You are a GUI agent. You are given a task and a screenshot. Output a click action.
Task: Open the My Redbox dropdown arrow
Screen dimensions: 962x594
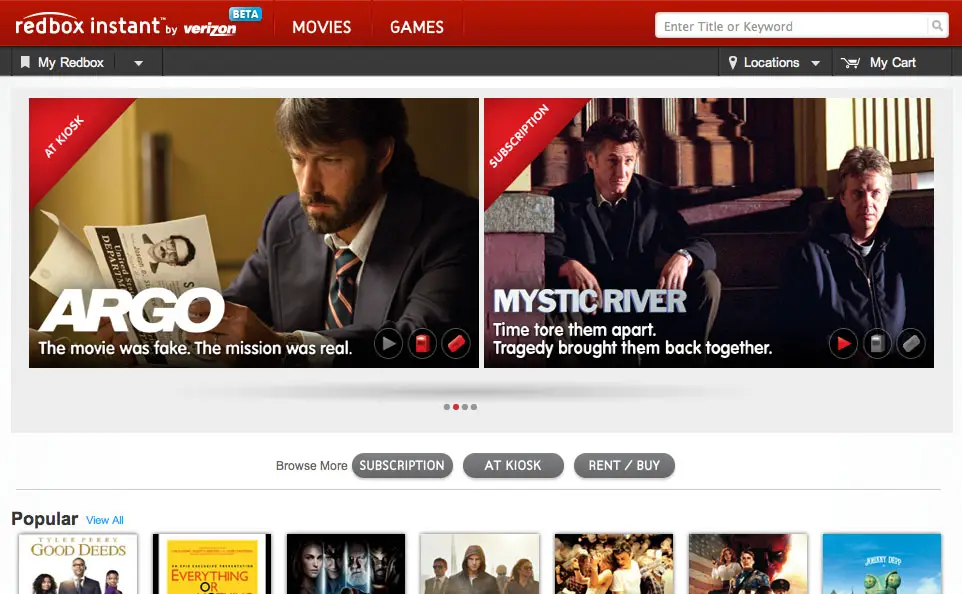(x=139, y=63)
